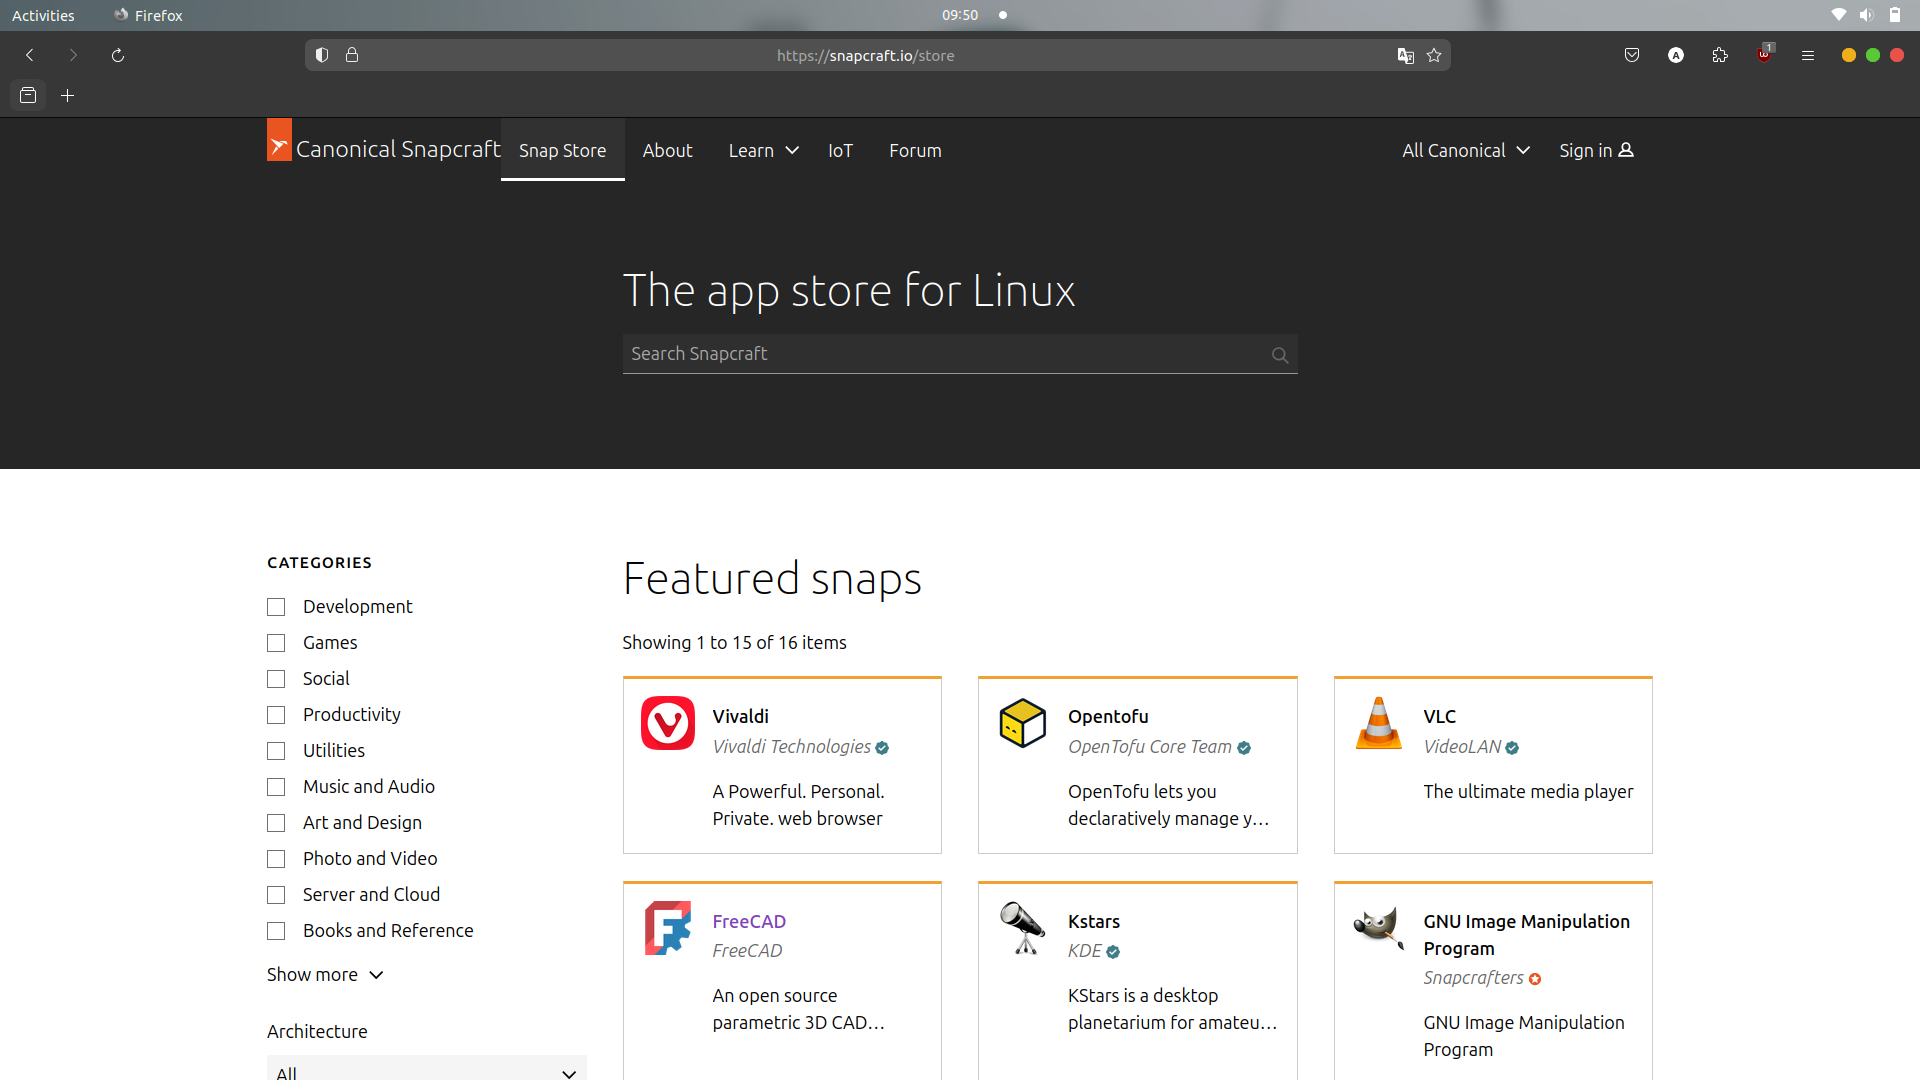Expand Show more categories
Image resolution: width=1920 pixels, height=1080 pixels.
[325, 974]
